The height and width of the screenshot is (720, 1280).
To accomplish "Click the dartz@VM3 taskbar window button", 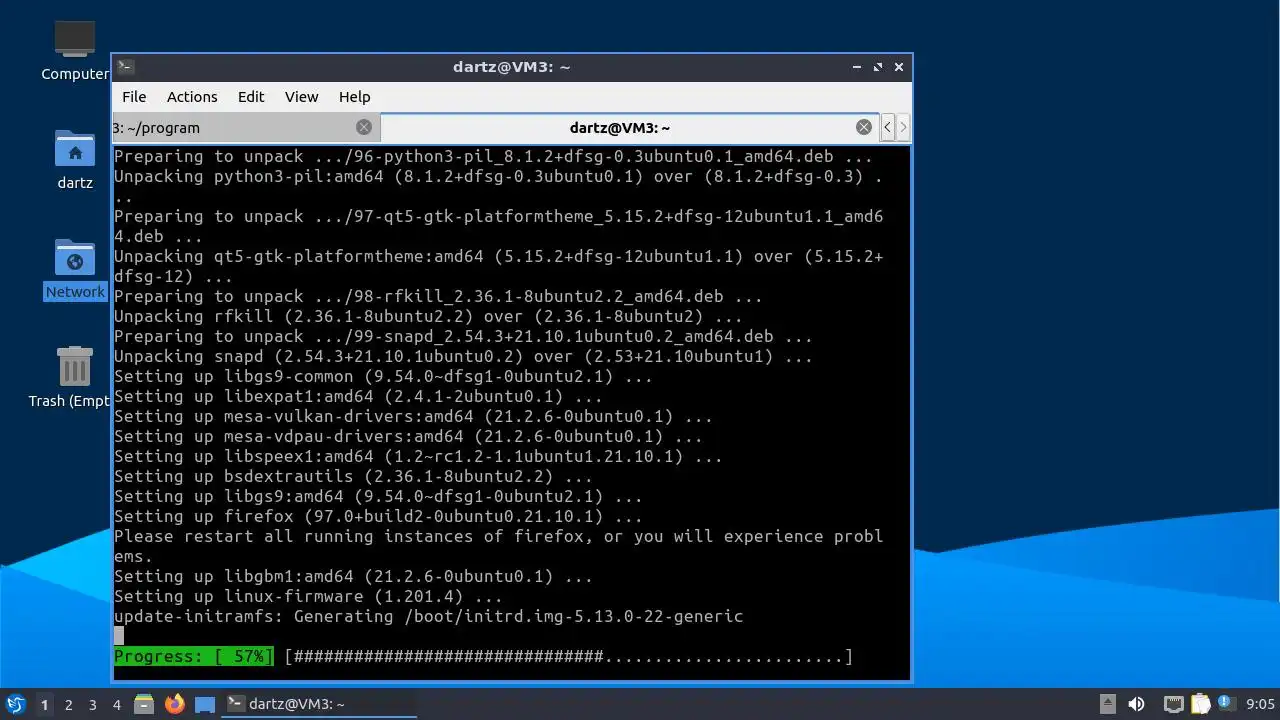I will click(318, 704).
